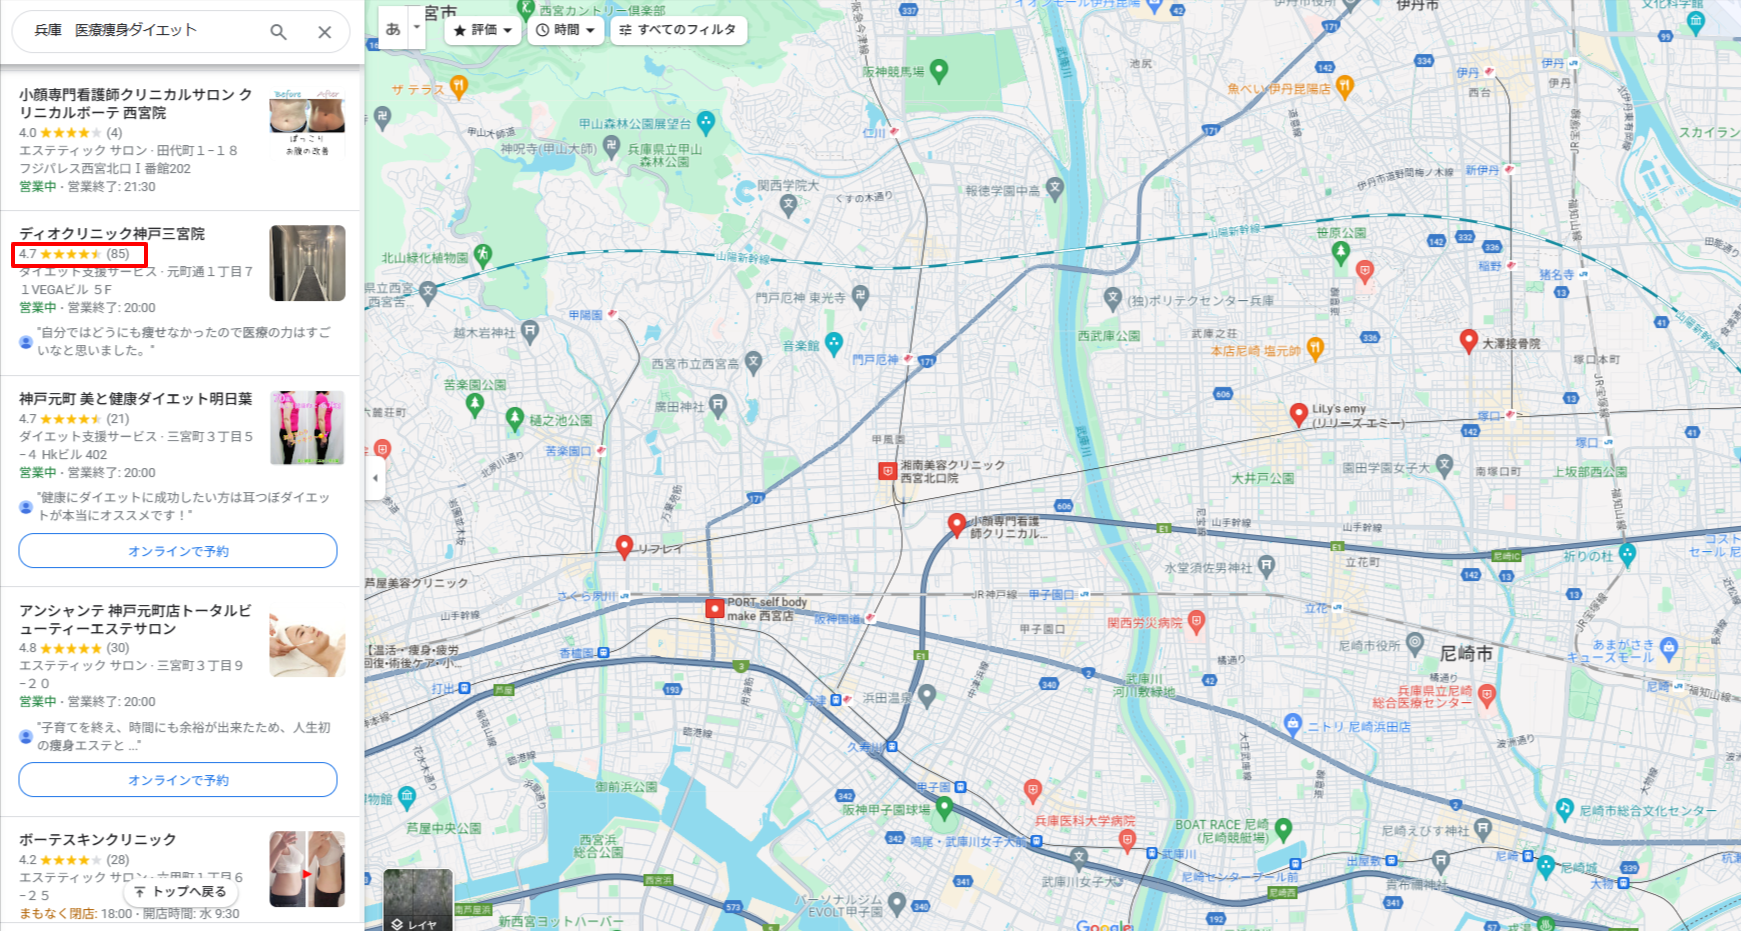
Task: Open 神戸元町 美と健康ダイエット明日葉 listing
Action: point(136,398)
